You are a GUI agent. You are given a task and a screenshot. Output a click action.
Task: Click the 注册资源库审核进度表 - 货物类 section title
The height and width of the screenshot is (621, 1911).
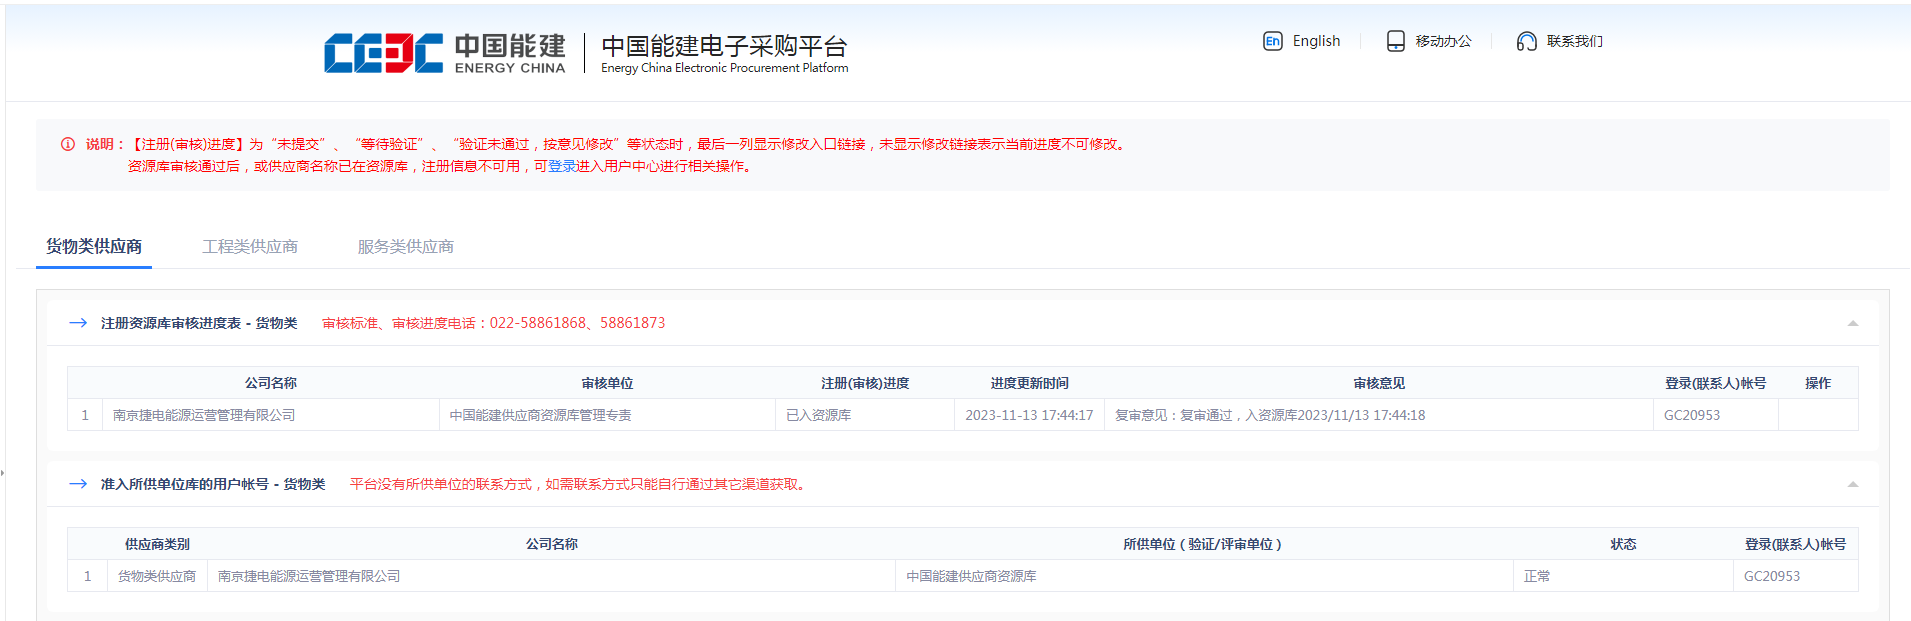point(199,323)
